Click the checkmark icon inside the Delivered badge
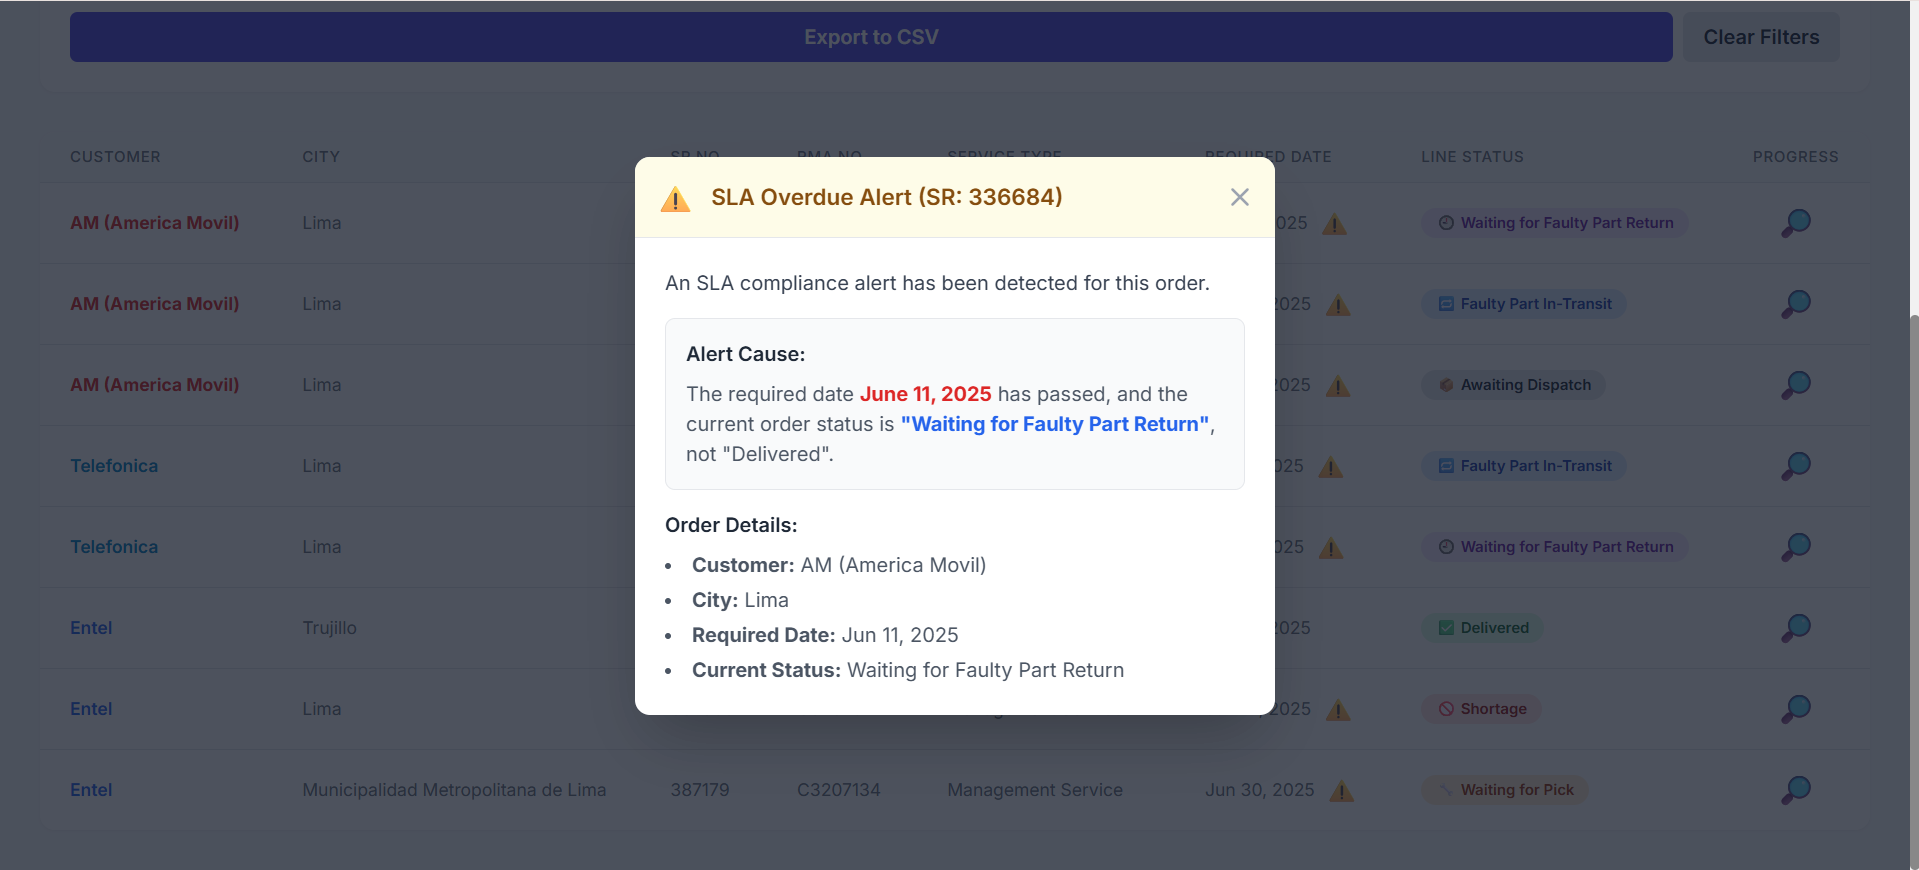Screen dimensions: 1919x870 pos(1445,627)
